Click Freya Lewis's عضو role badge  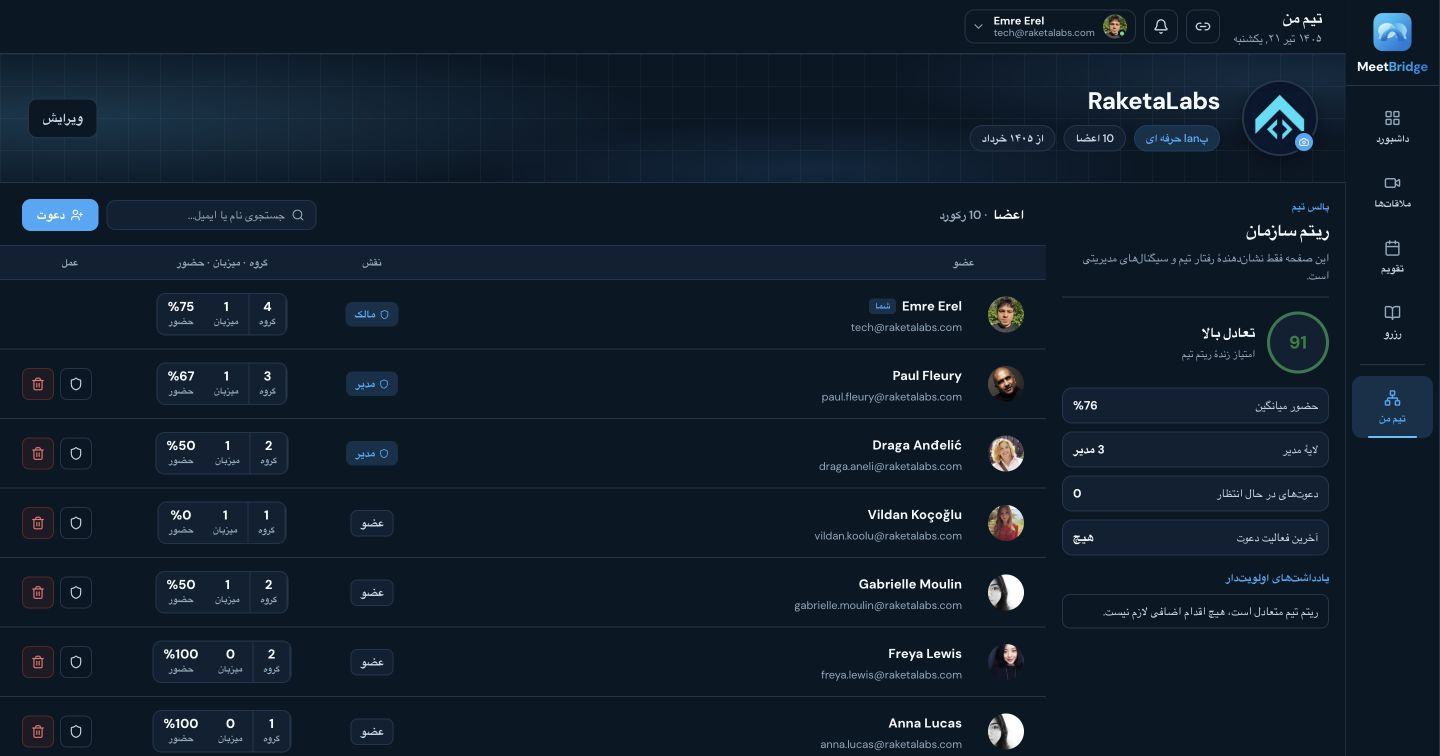[372, 662]
